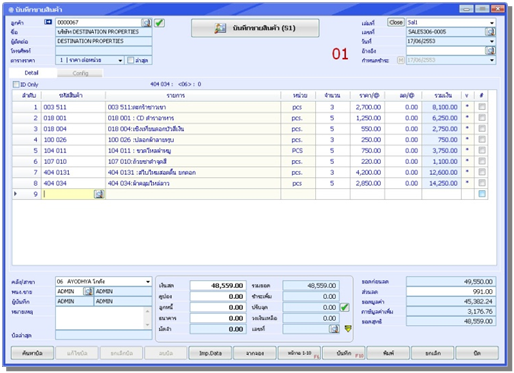This screenshot has width=514, height=373.
Task: Click description cell 018 001 : CD
Action: click(193, 118)
